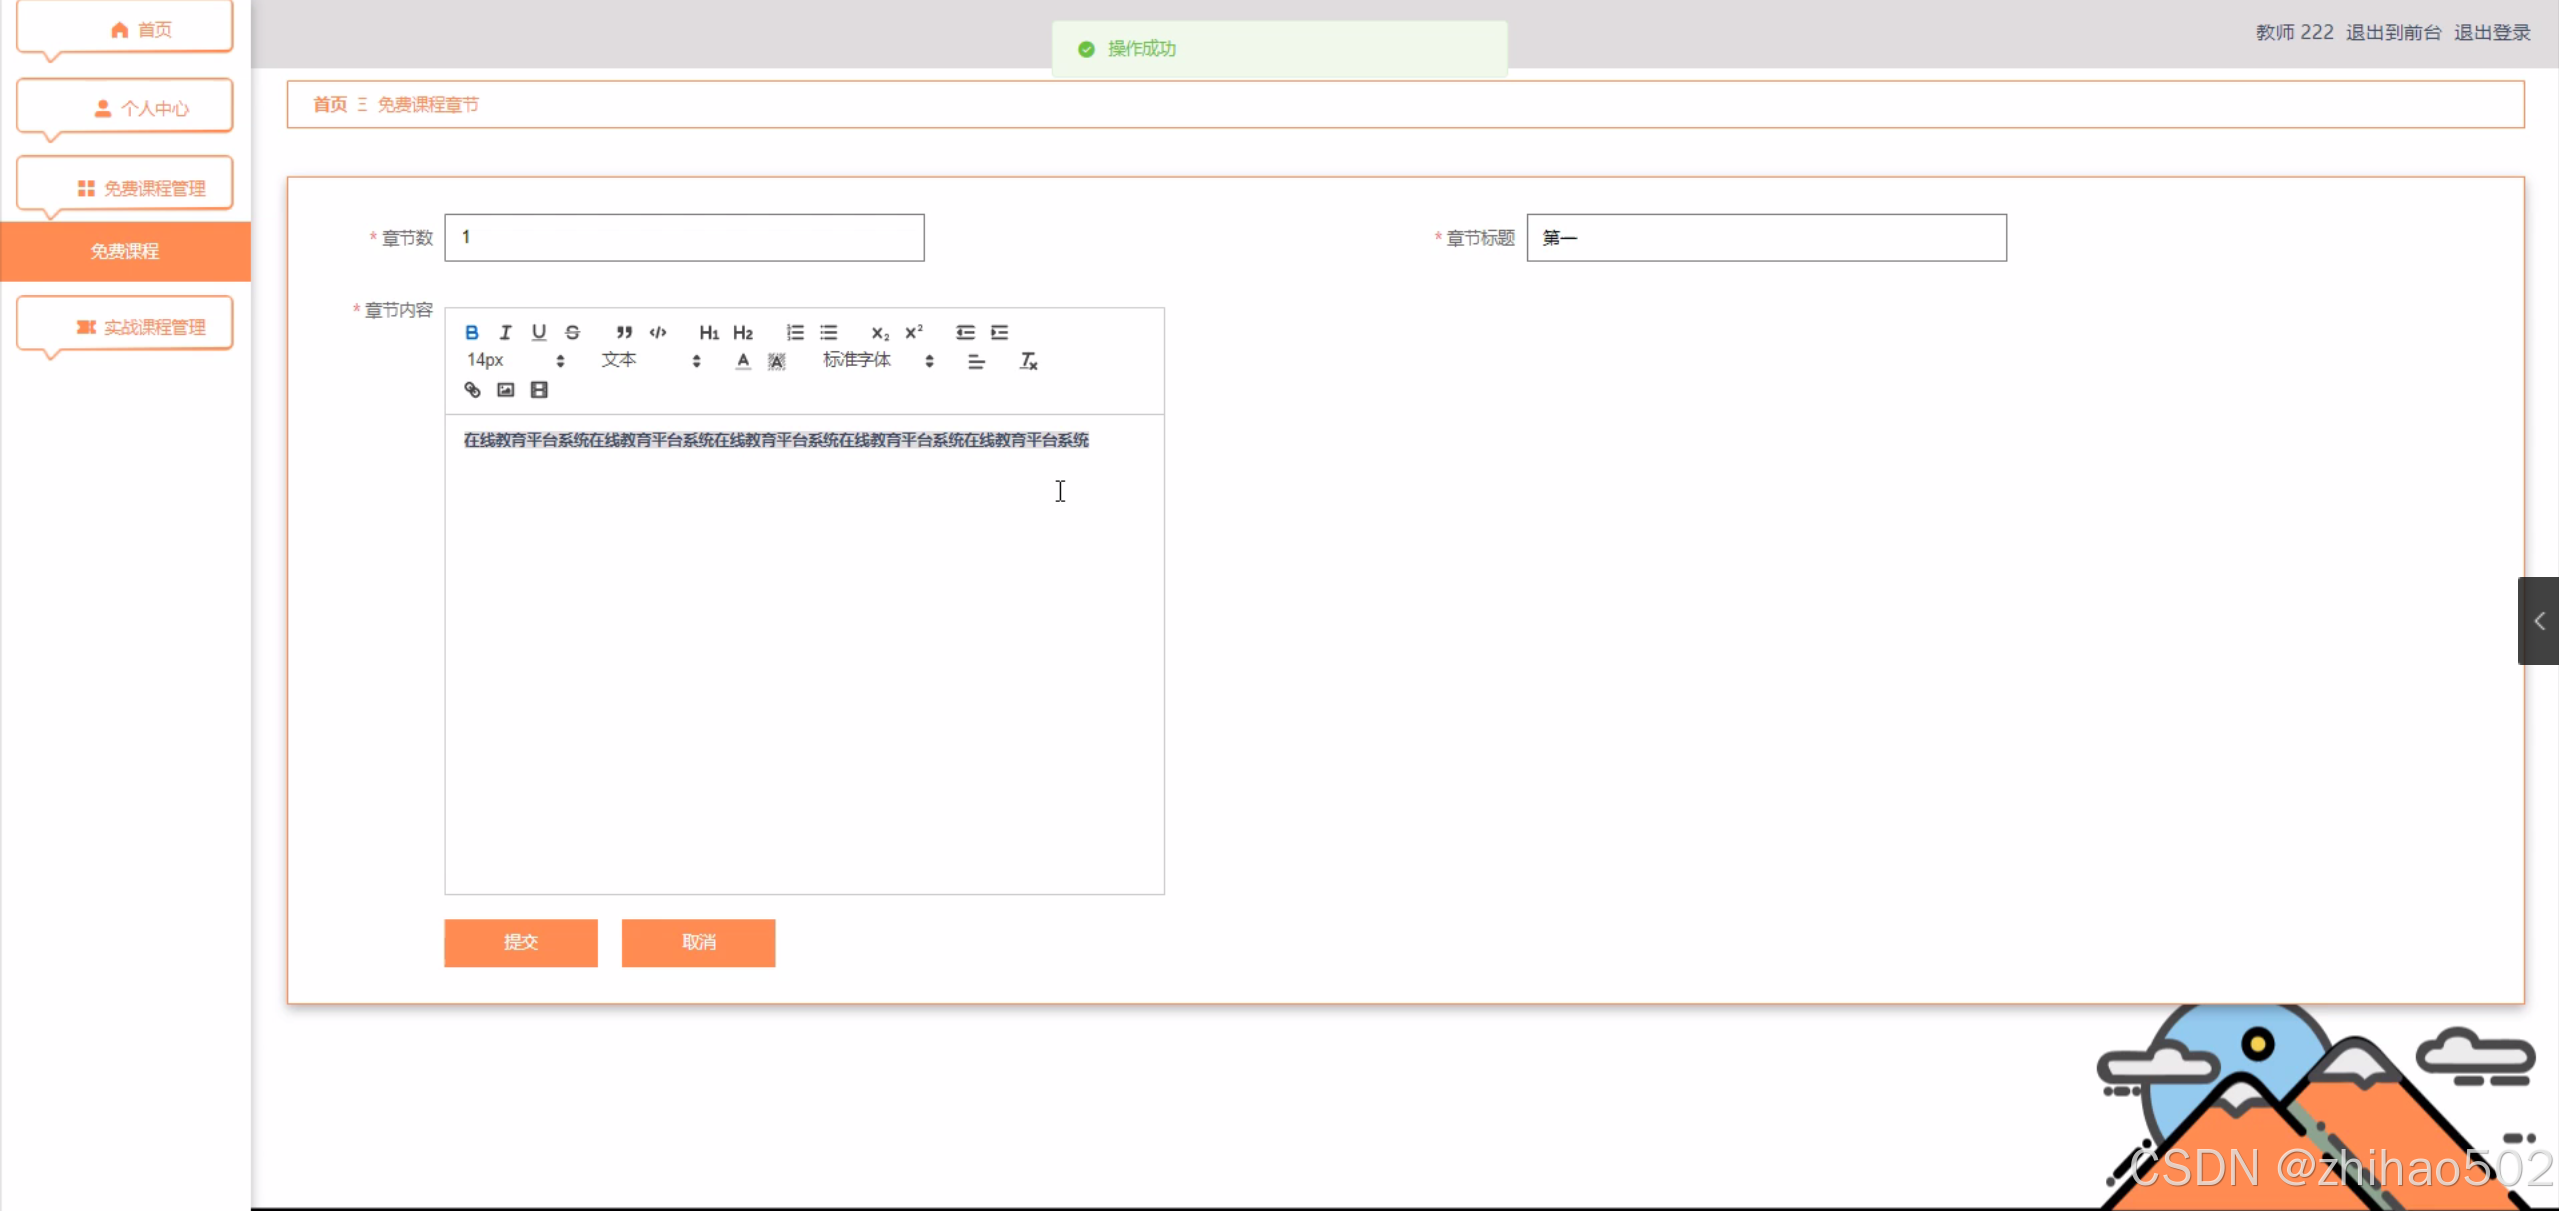Apply superscript formatting
Viewport: 2559px width, 1211px height.
[914, 332]
